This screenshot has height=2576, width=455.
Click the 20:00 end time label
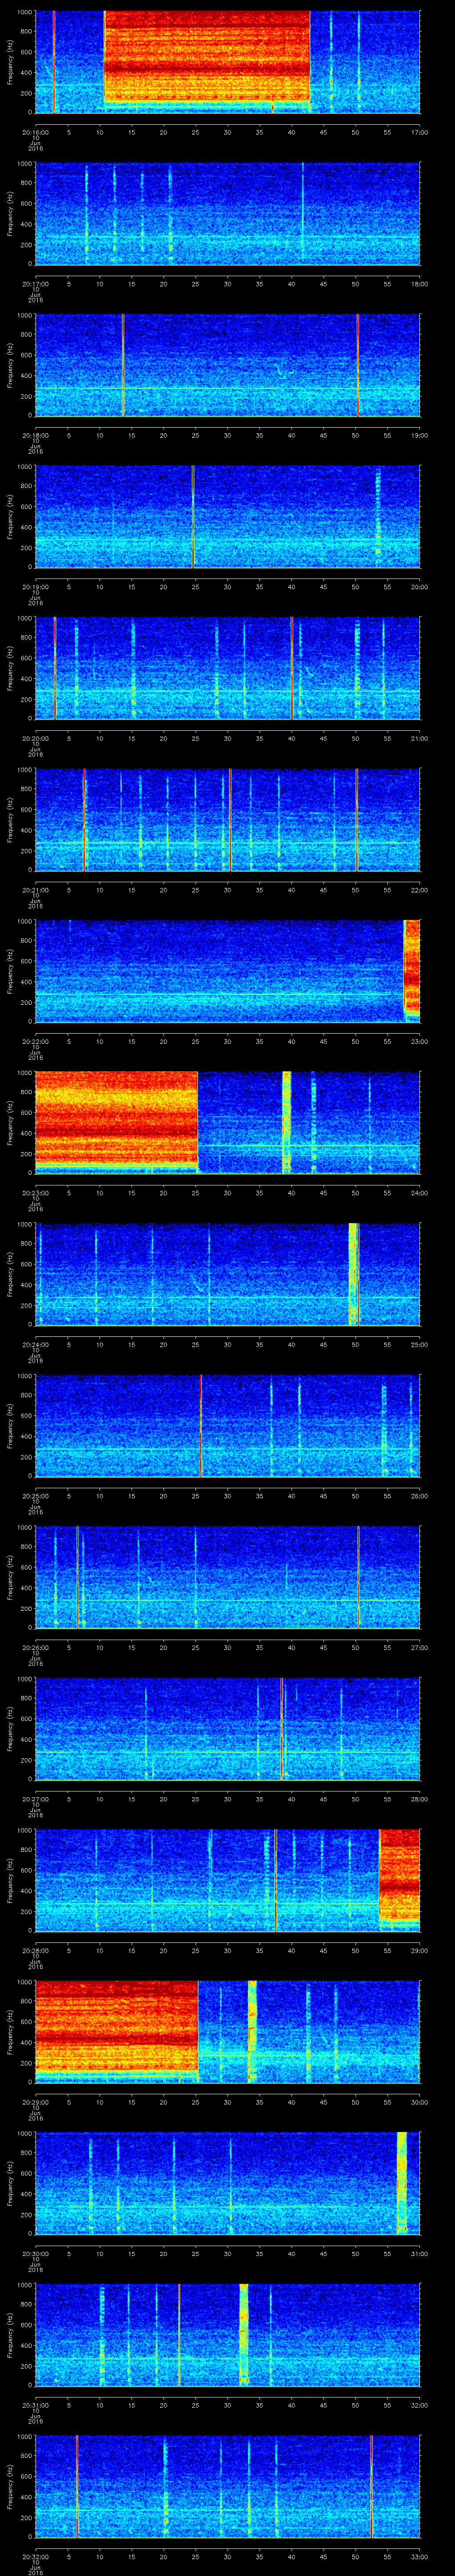click(419, 587)
